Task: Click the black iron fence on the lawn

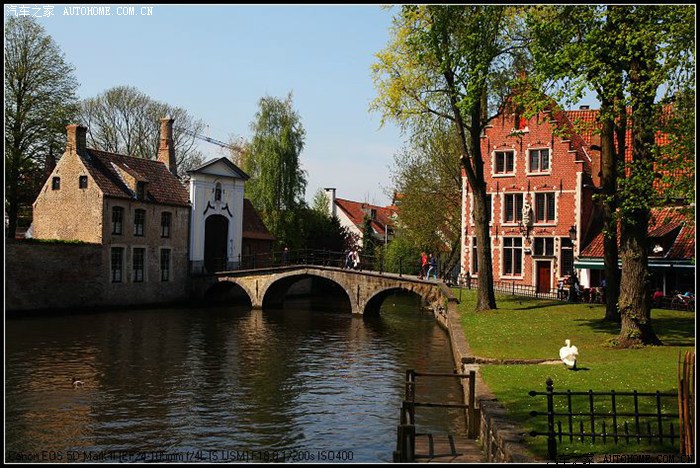Action: [603, 416]
